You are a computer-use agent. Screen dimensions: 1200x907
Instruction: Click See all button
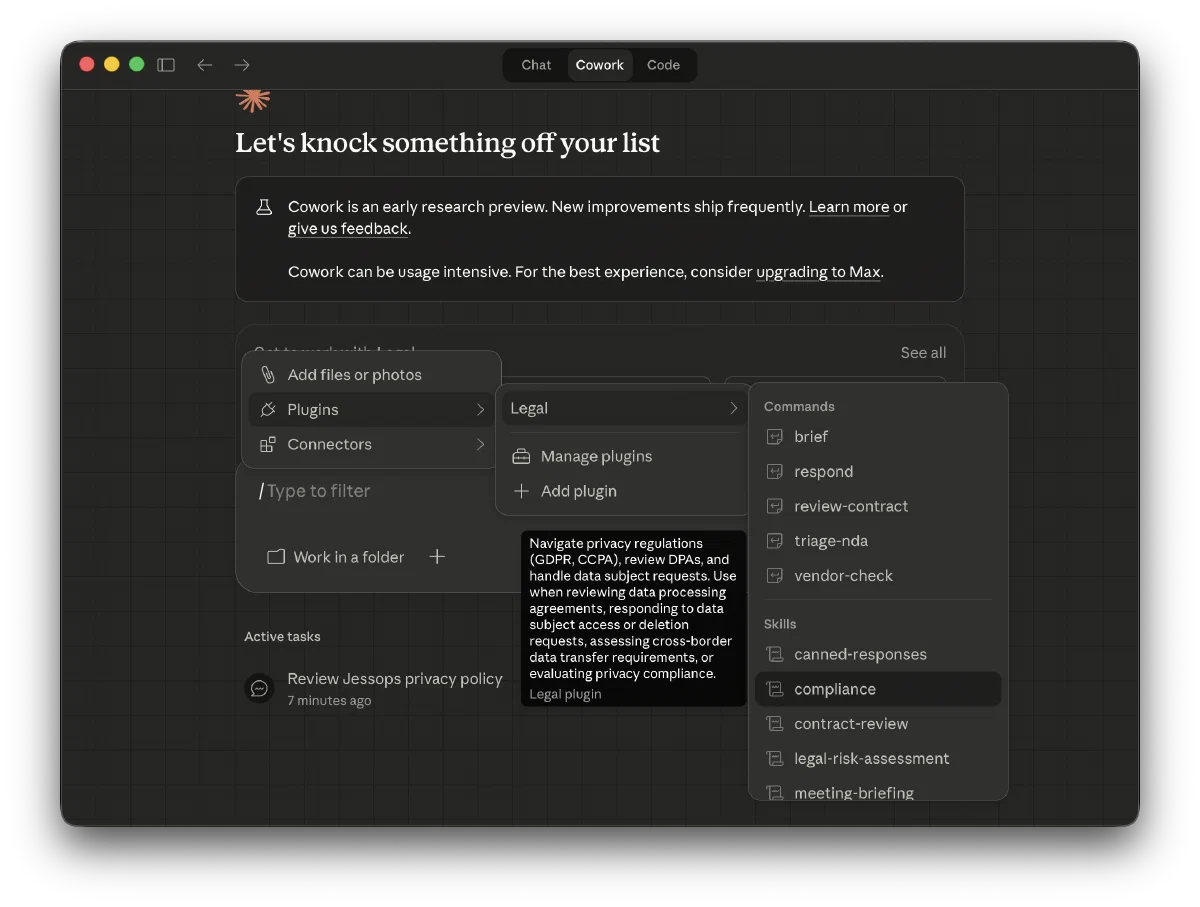click(922, 353)
